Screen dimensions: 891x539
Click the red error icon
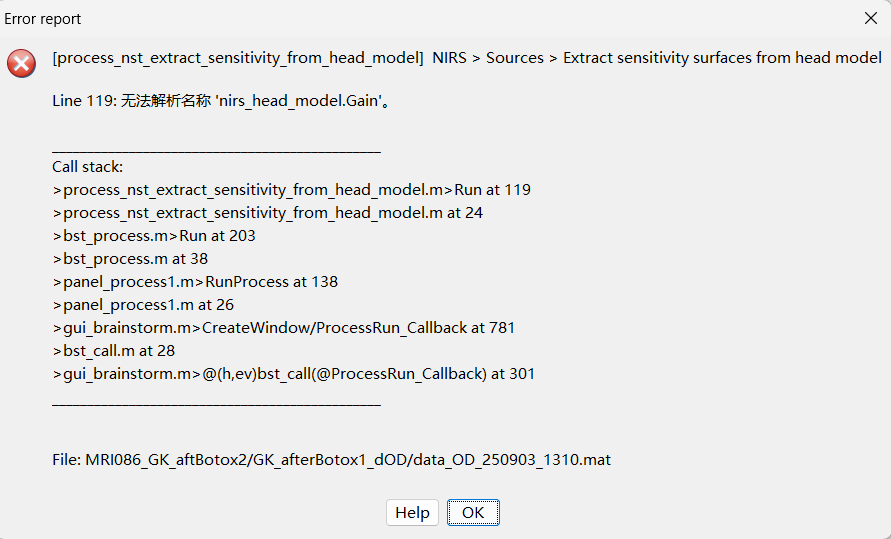21,63
